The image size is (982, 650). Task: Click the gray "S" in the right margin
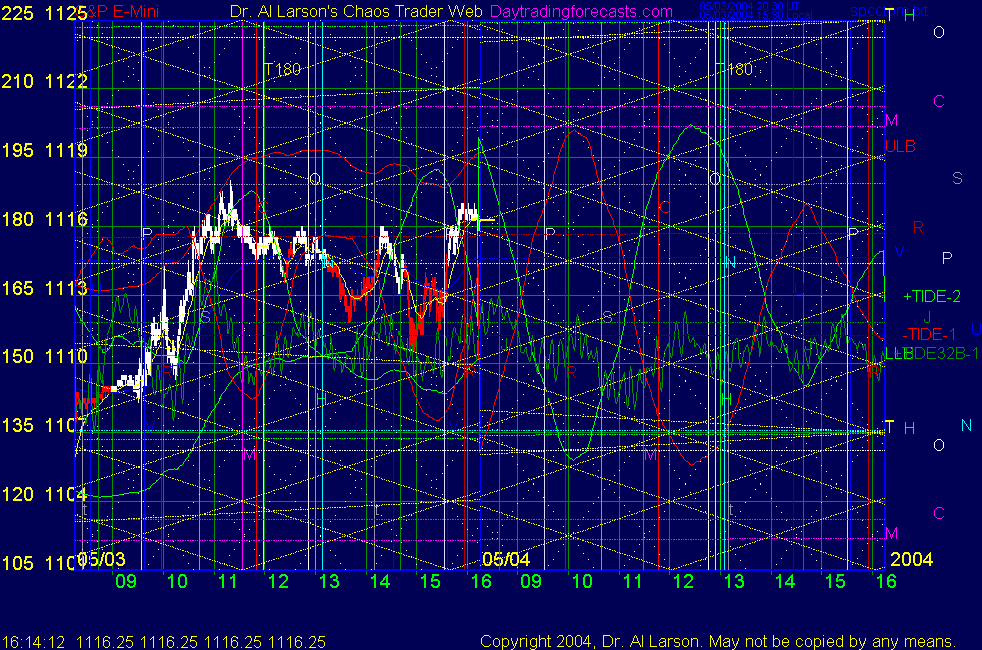(x=957, y=178)
